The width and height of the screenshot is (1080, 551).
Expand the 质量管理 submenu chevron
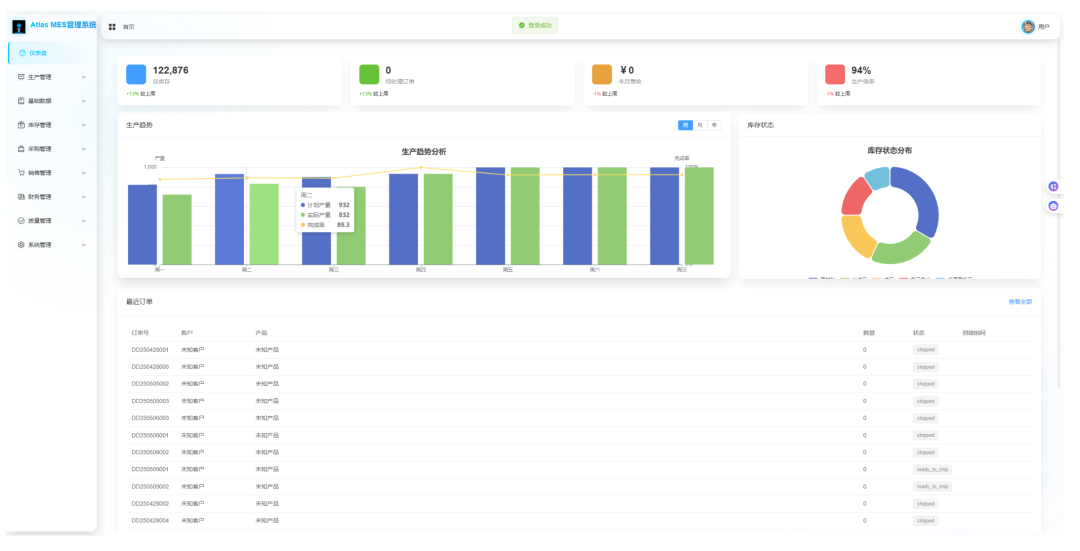(84, 221)
